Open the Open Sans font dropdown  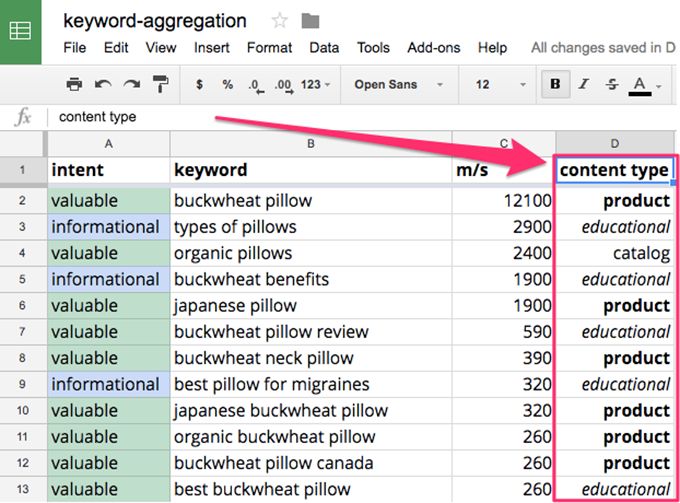click(399, 85)
